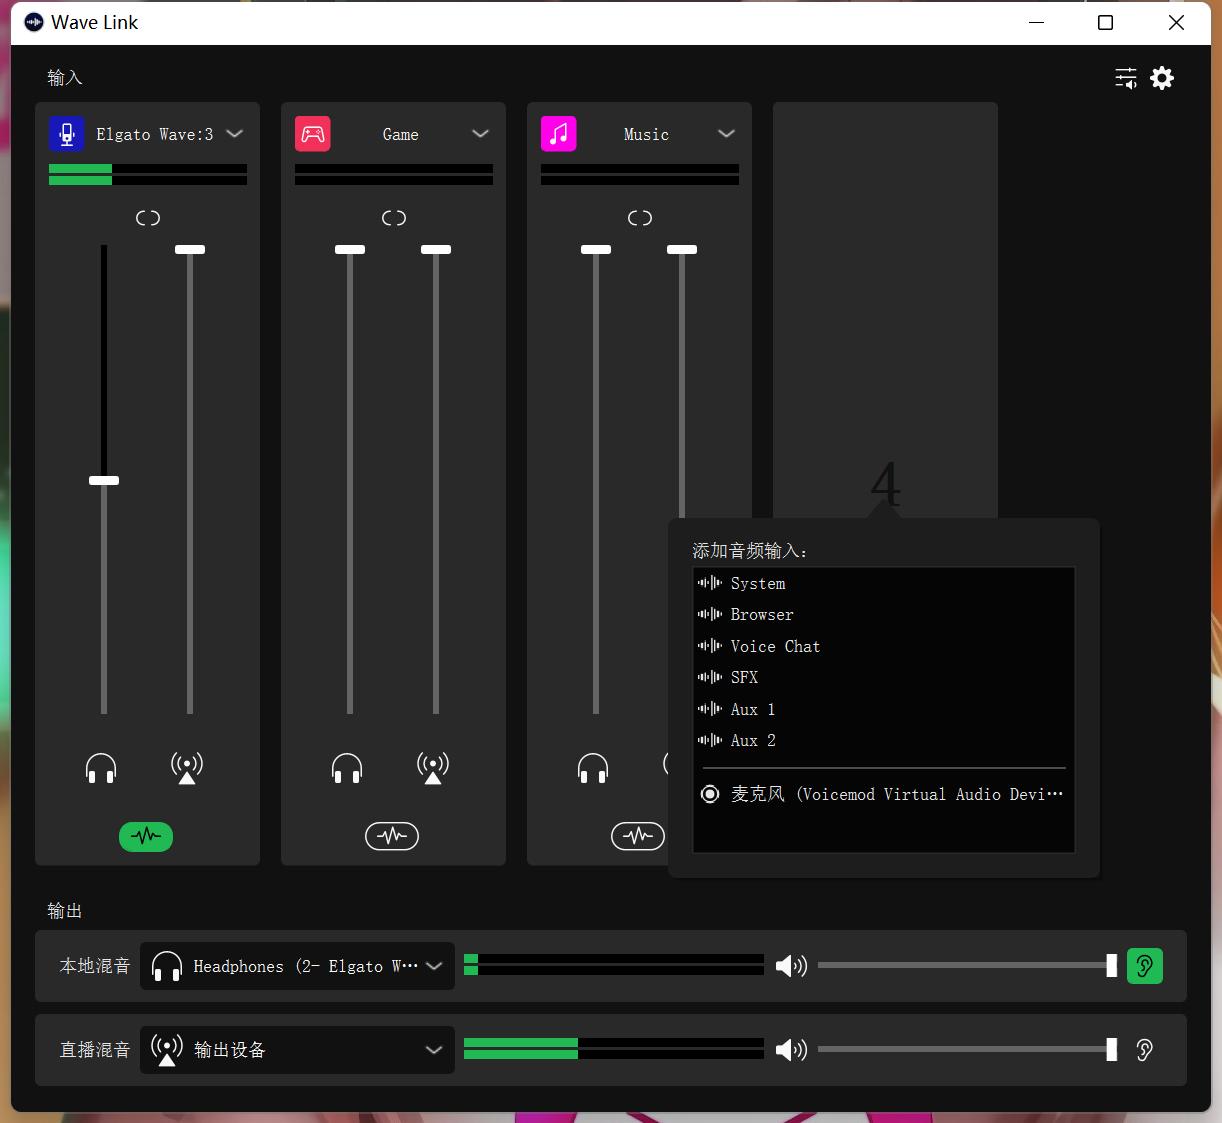Toggle the green local mix listen ear
The image size is (1222, 1123).
(x=1145, y=966)
